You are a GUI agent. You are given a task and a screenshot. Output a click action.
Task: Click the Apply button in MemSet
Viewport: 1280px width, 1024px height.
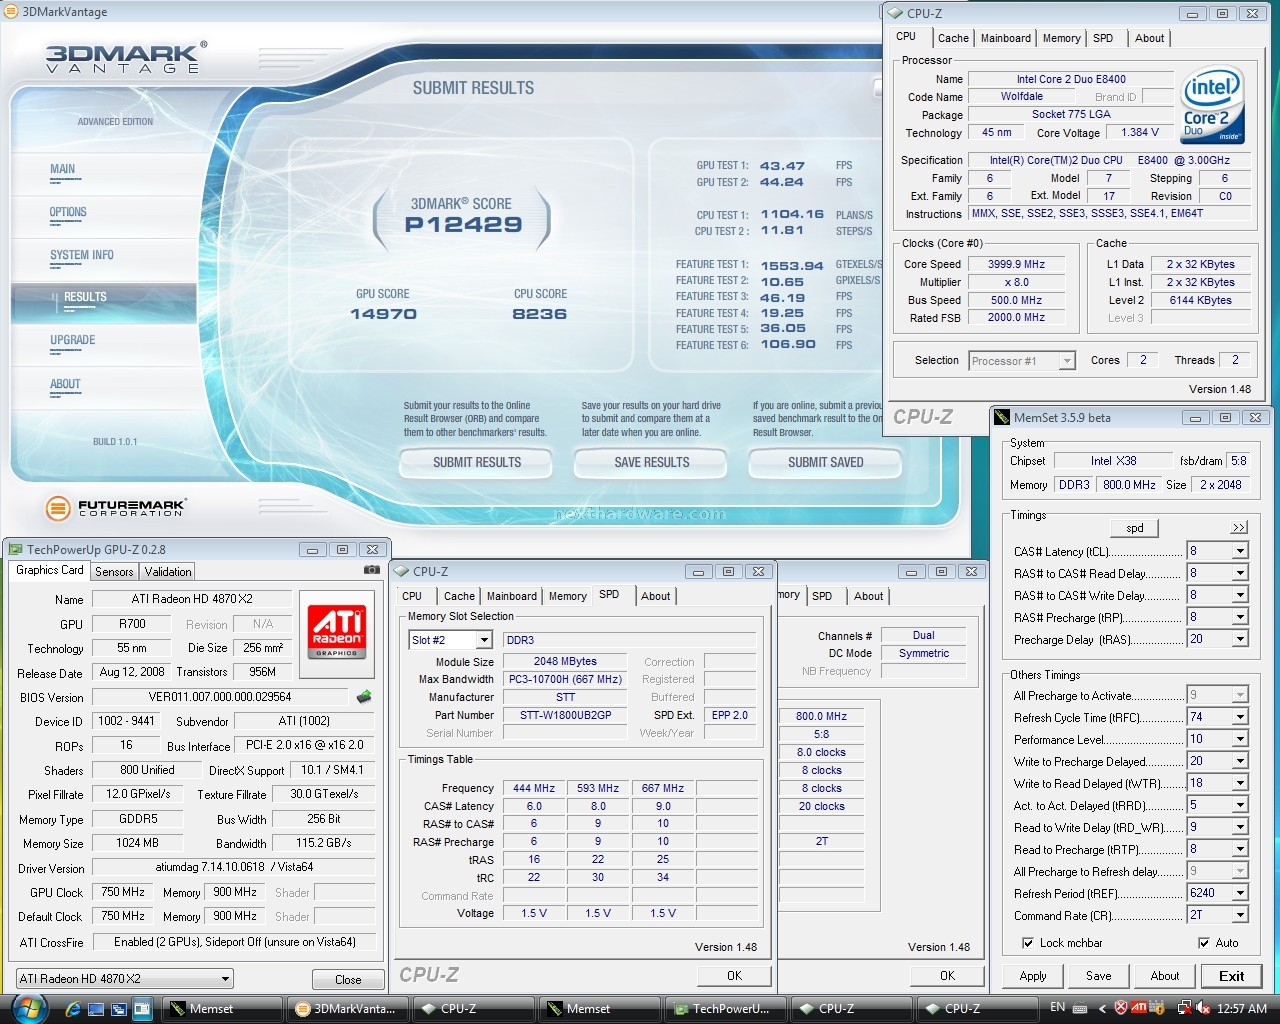[x=1033, y=976]
